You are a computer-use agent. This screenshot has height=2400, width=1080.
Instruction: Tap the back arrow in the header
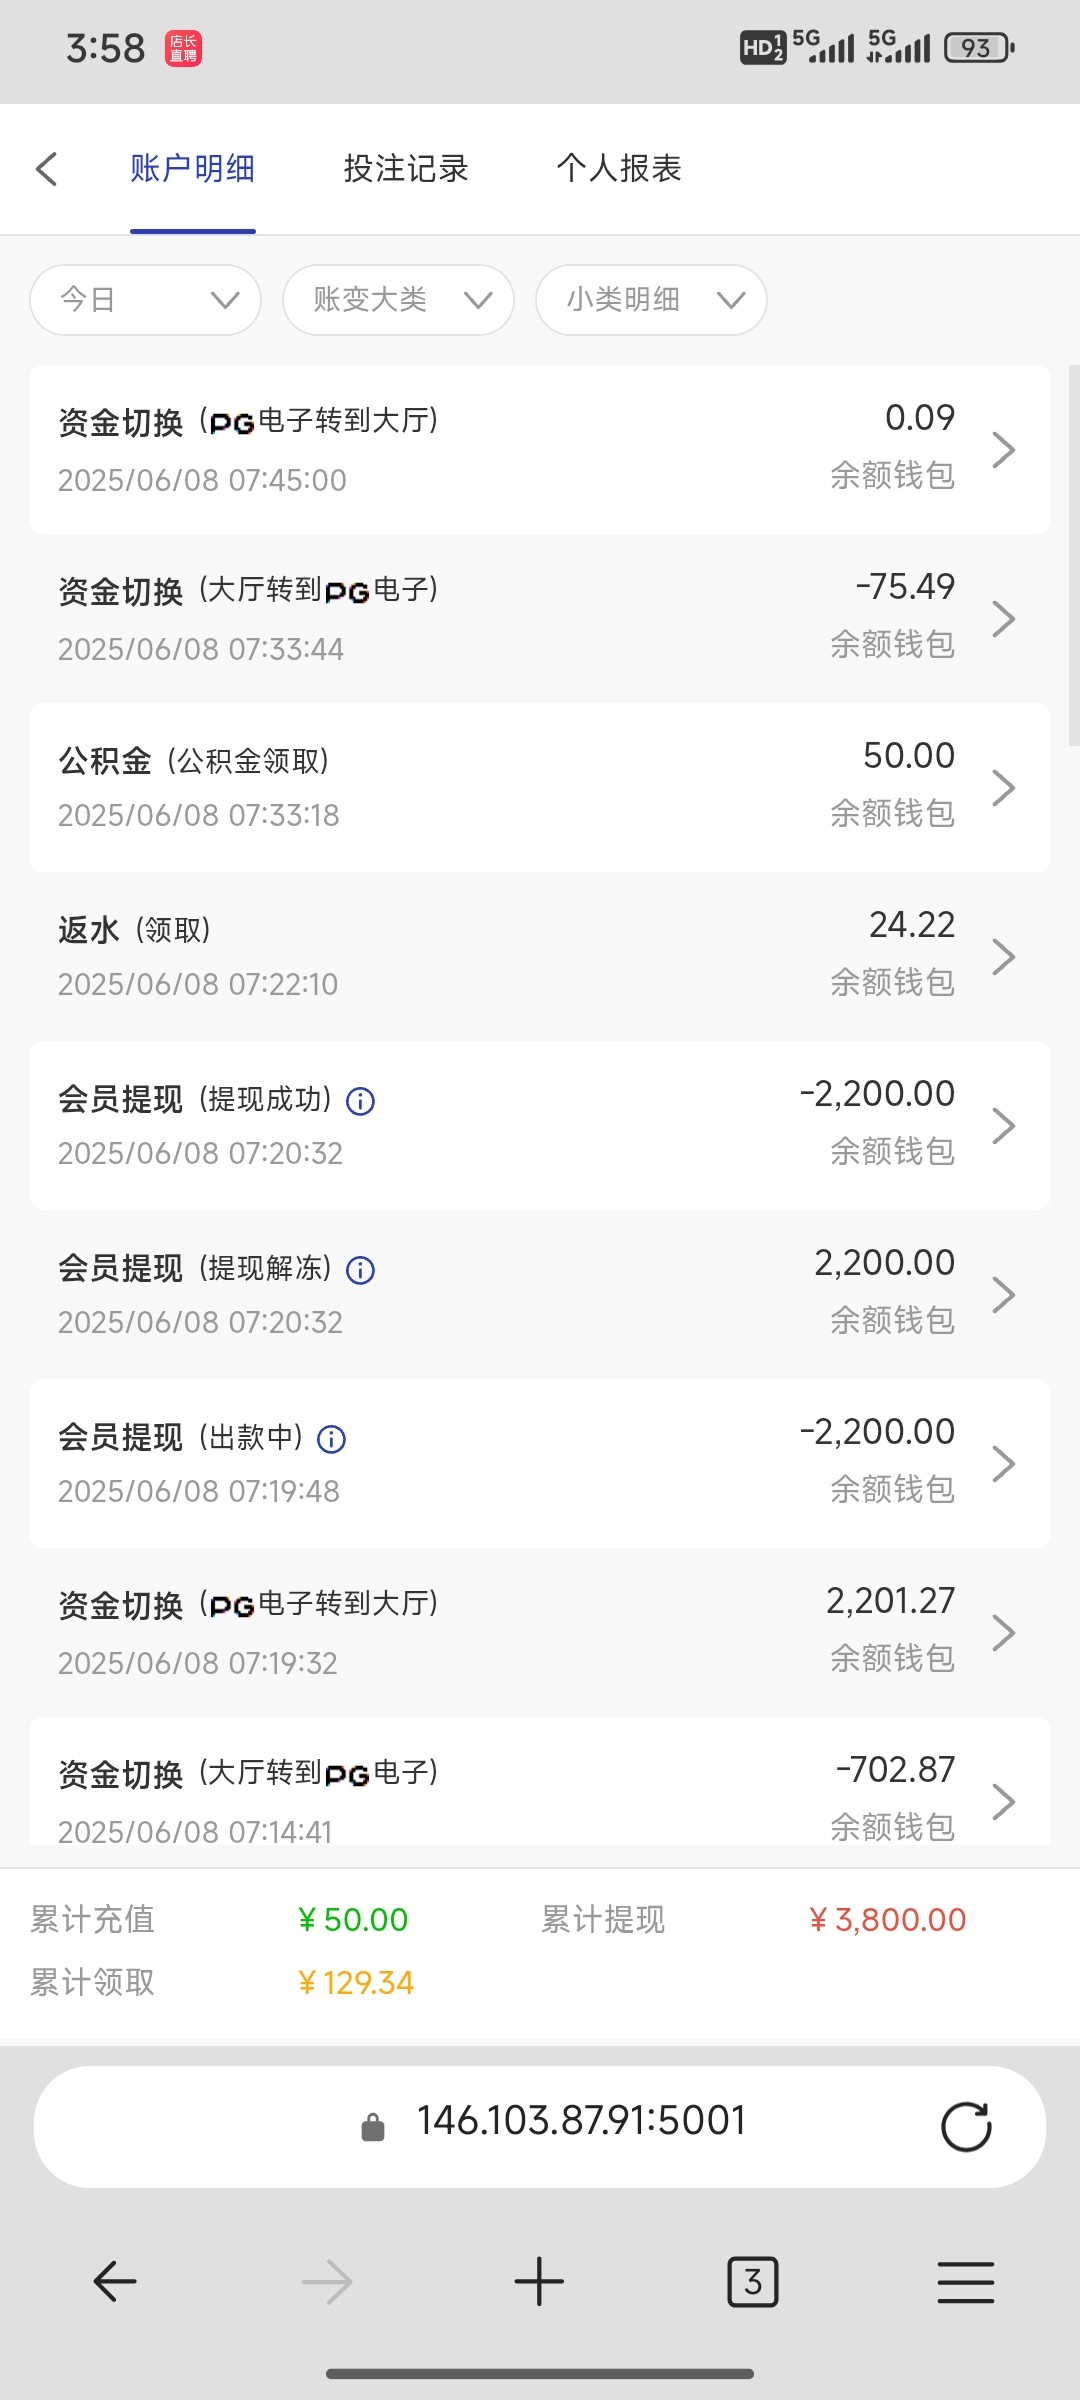[x=47, y=169]
